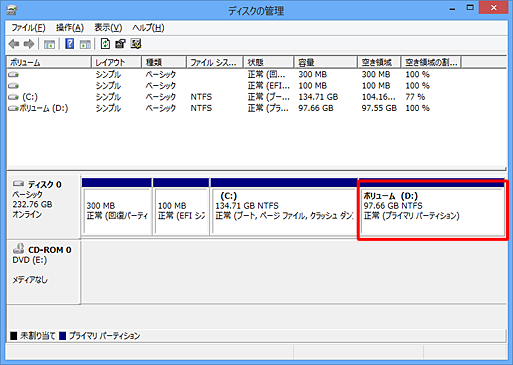The height and width of the screenshot is (365, 513).
Task: Click メディアなし text under CD-ROM 0
Action: click(30, 280)
